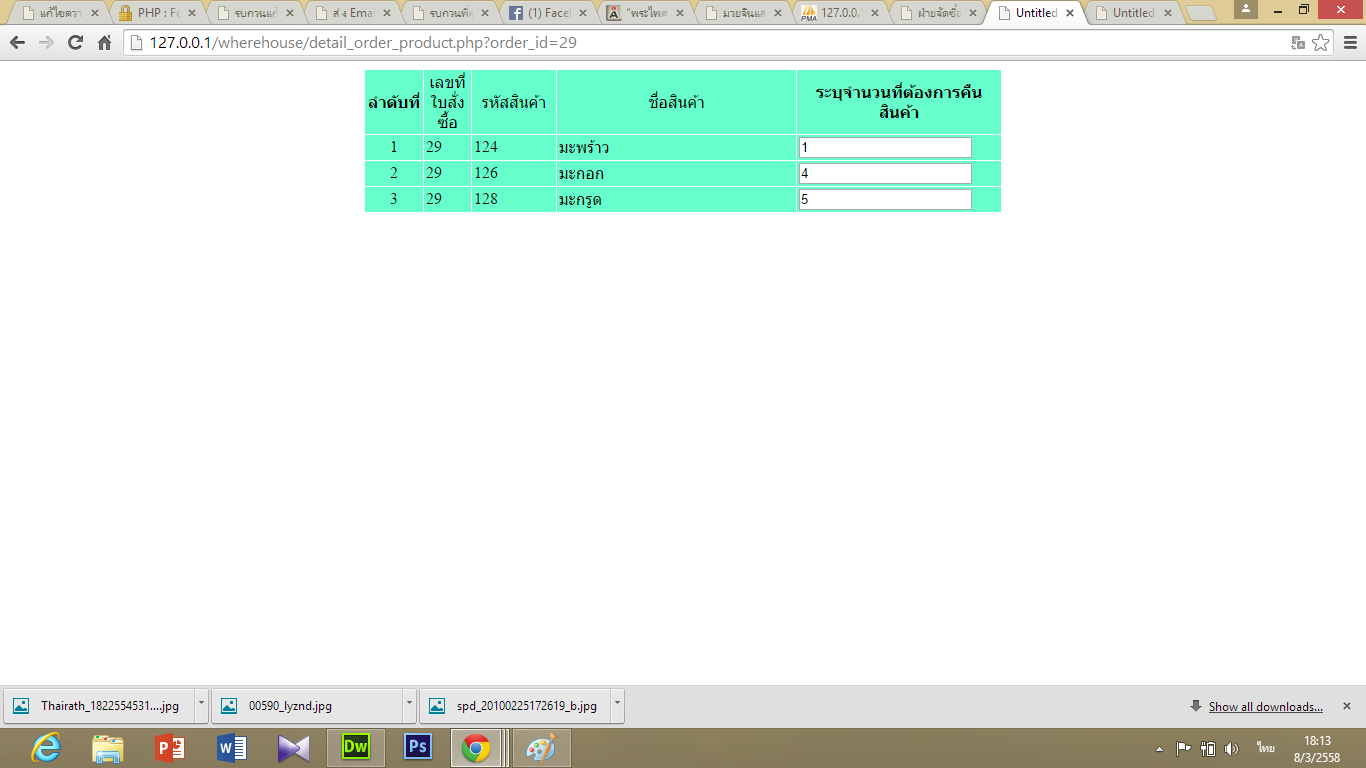Viewport: 1366px width, 768px height.
Task: Close the Facebook tab
Action: 584,14
